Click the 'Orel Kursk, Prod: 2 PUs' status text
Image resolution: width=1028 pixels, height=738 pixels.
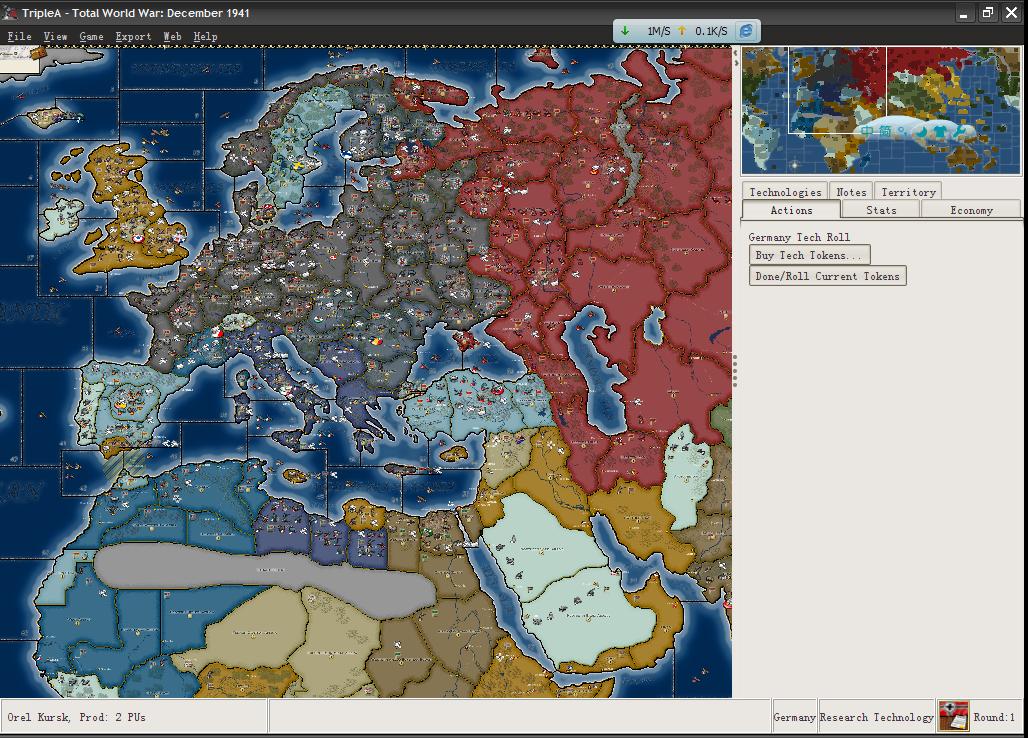tap(77, 717)
